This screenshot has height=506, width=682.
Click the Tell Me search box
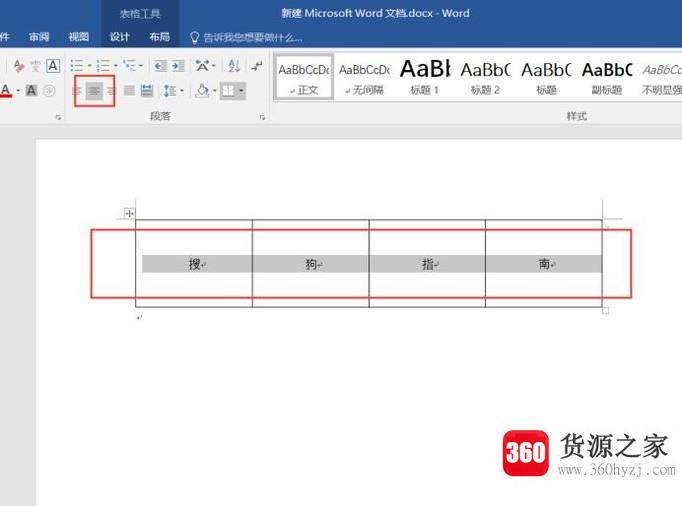pyautogui.click(x=253, y=37)
